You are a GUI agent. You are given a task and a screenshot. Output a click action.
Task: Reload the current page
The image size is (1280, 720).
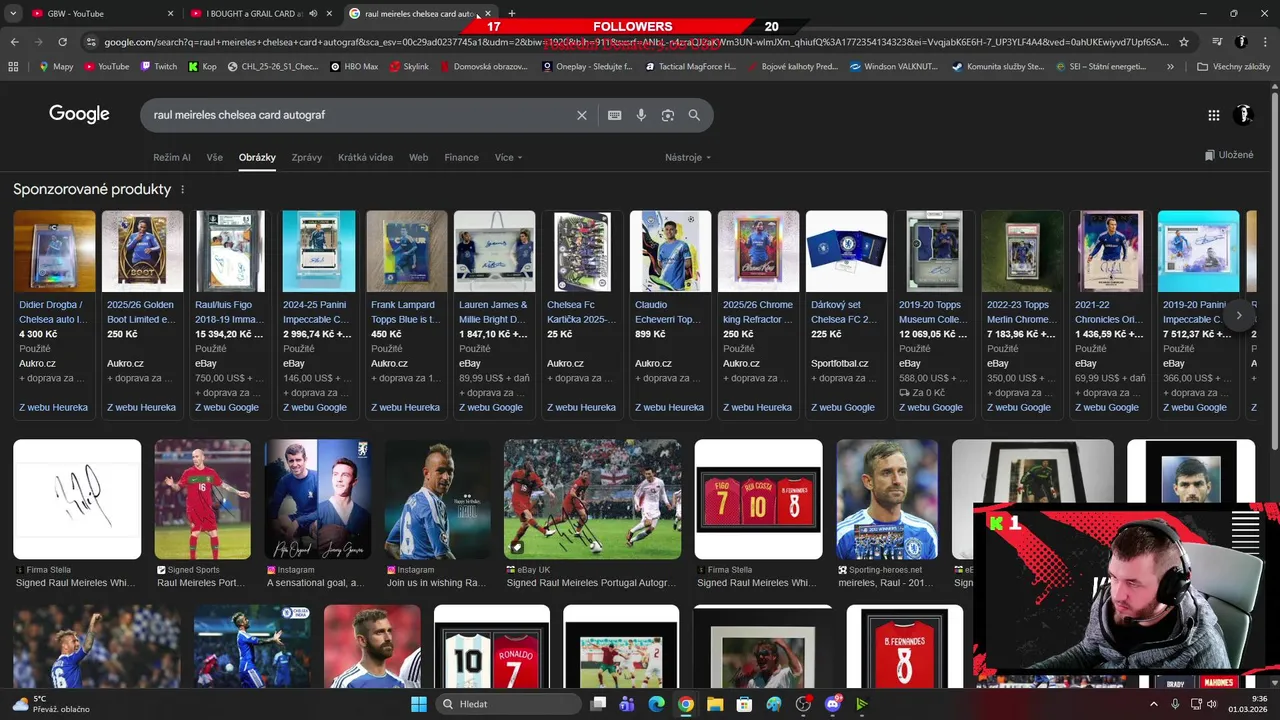pos(62,42)
